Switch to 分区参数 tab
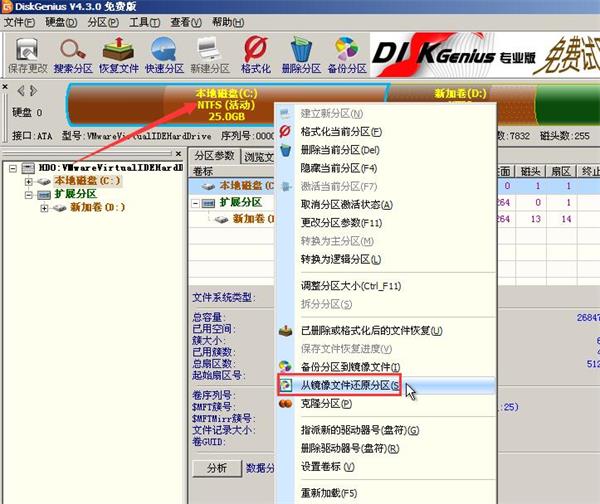The width and height of the screenshot is (600, 504). tap(214, 156)
